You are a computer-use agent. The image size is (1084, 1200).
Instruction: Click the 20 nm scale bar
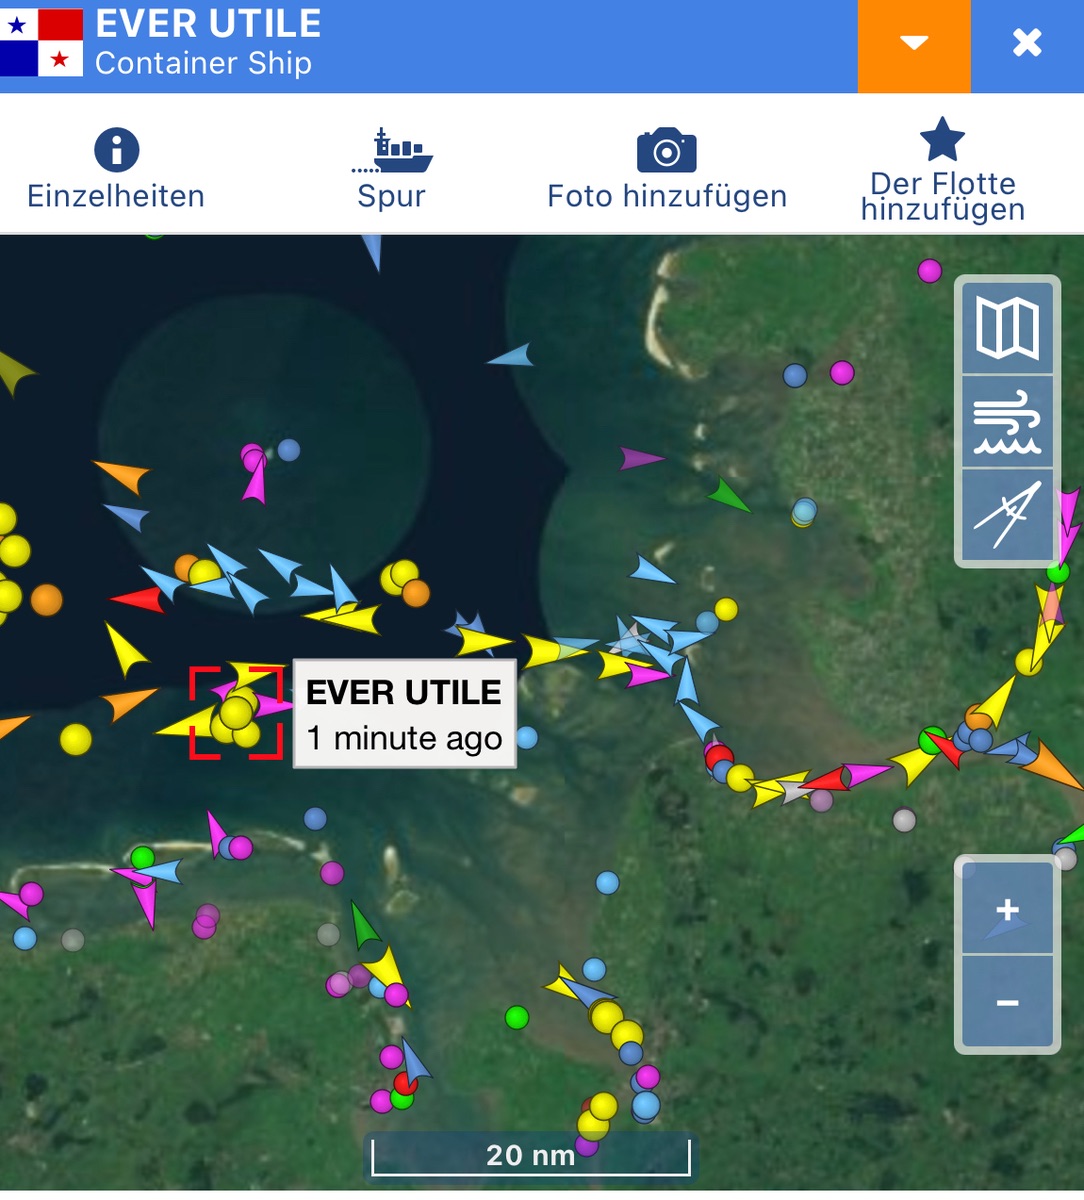[530, 1156]
